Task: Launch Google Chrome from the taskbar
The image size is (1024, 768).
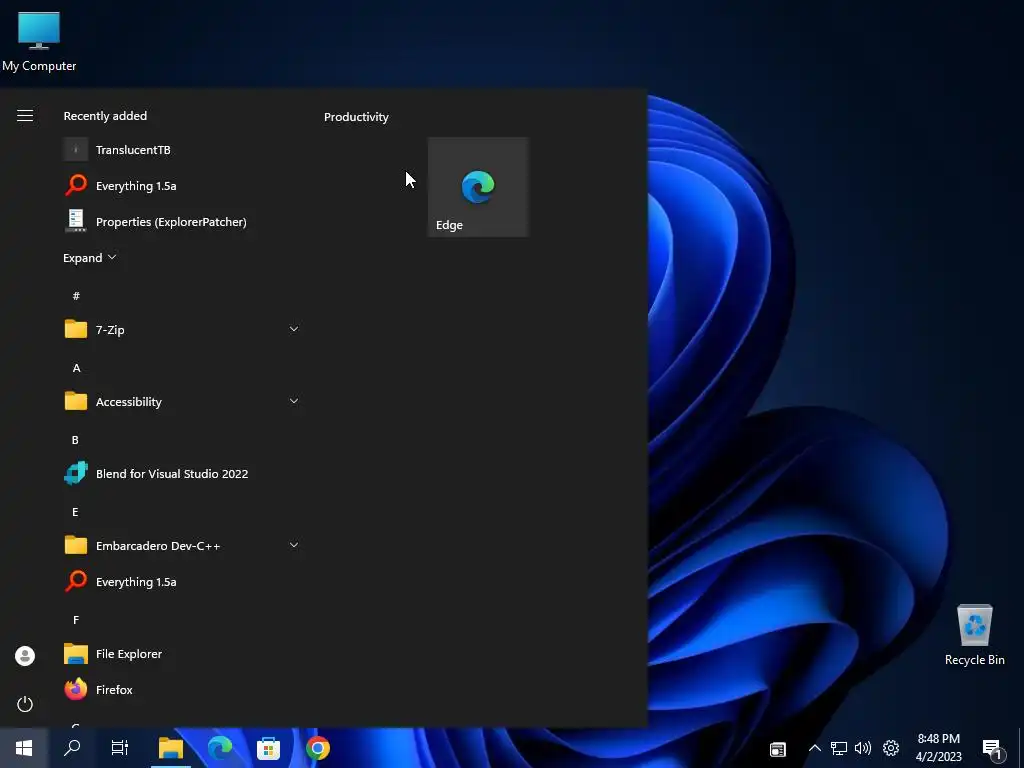Action: (x=317, y=748)
